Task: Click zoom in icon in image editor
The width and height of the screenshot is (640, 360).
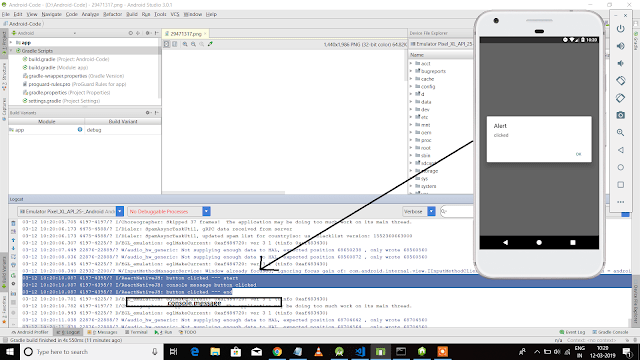Action: (185, 44)
